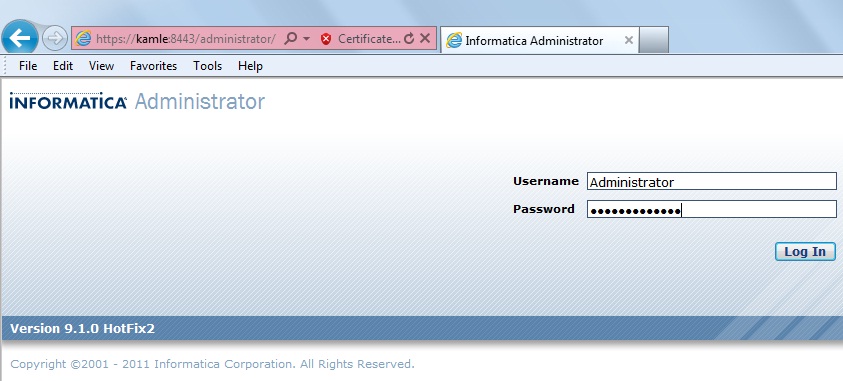Click the Version 9.1.0 HotFix2 text
Screen dimensions: 843x381
83,328
